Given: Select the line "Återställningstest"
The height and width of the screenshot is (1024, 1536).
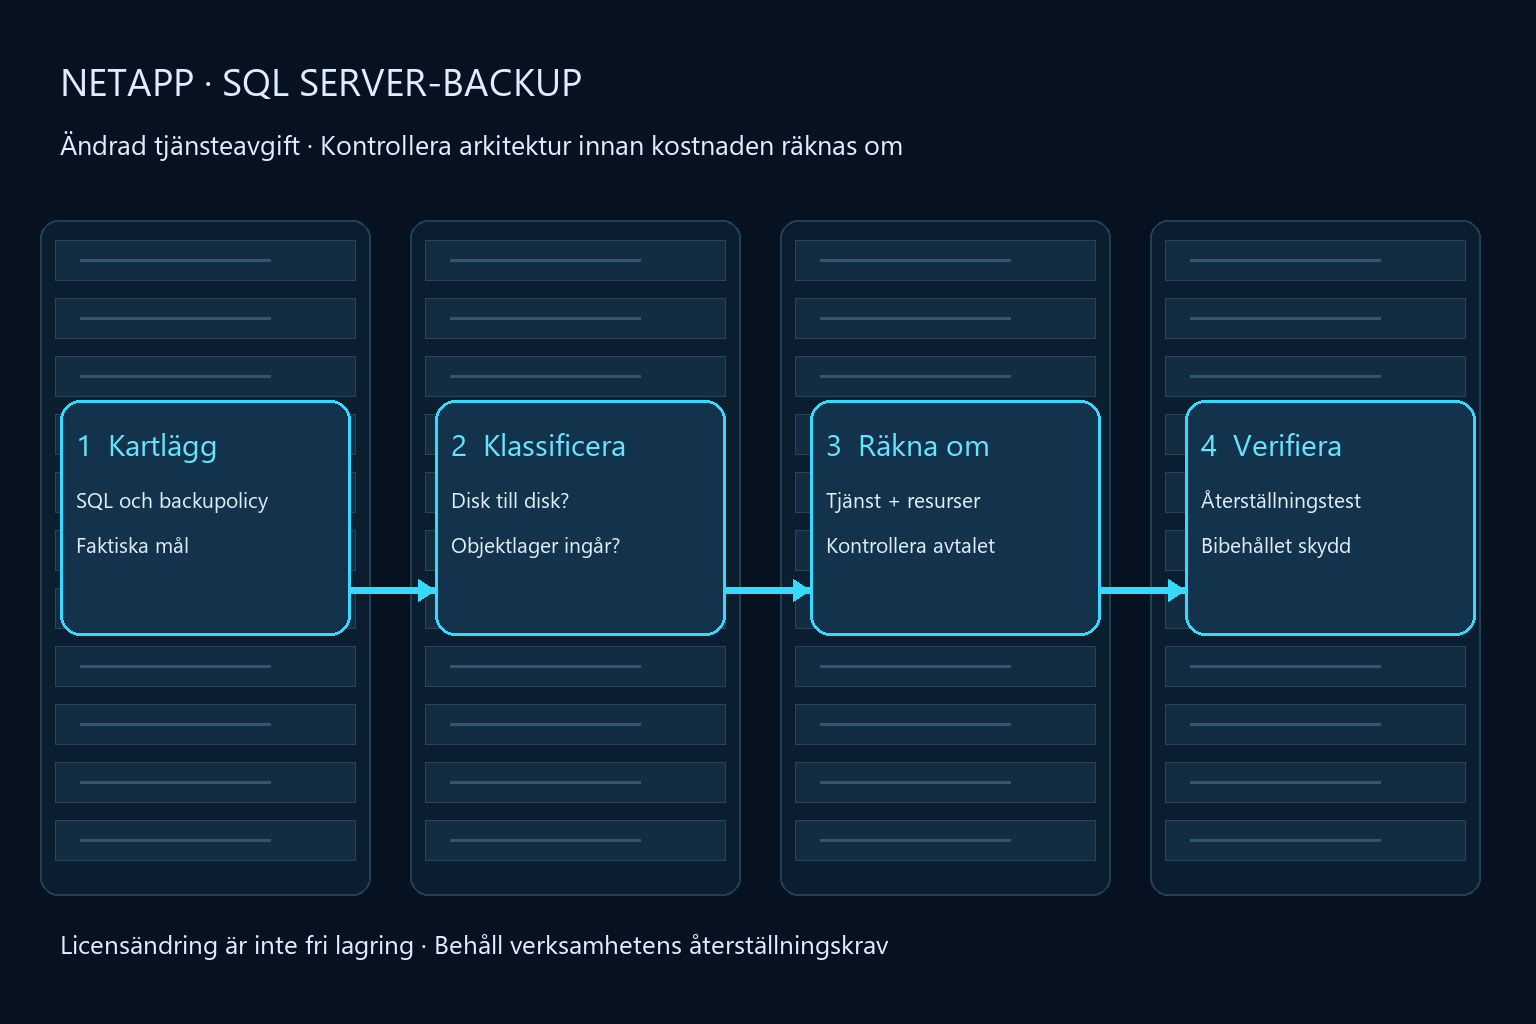Looking at the screenshot, I should pyautogui.click(x=1281, y=501).
